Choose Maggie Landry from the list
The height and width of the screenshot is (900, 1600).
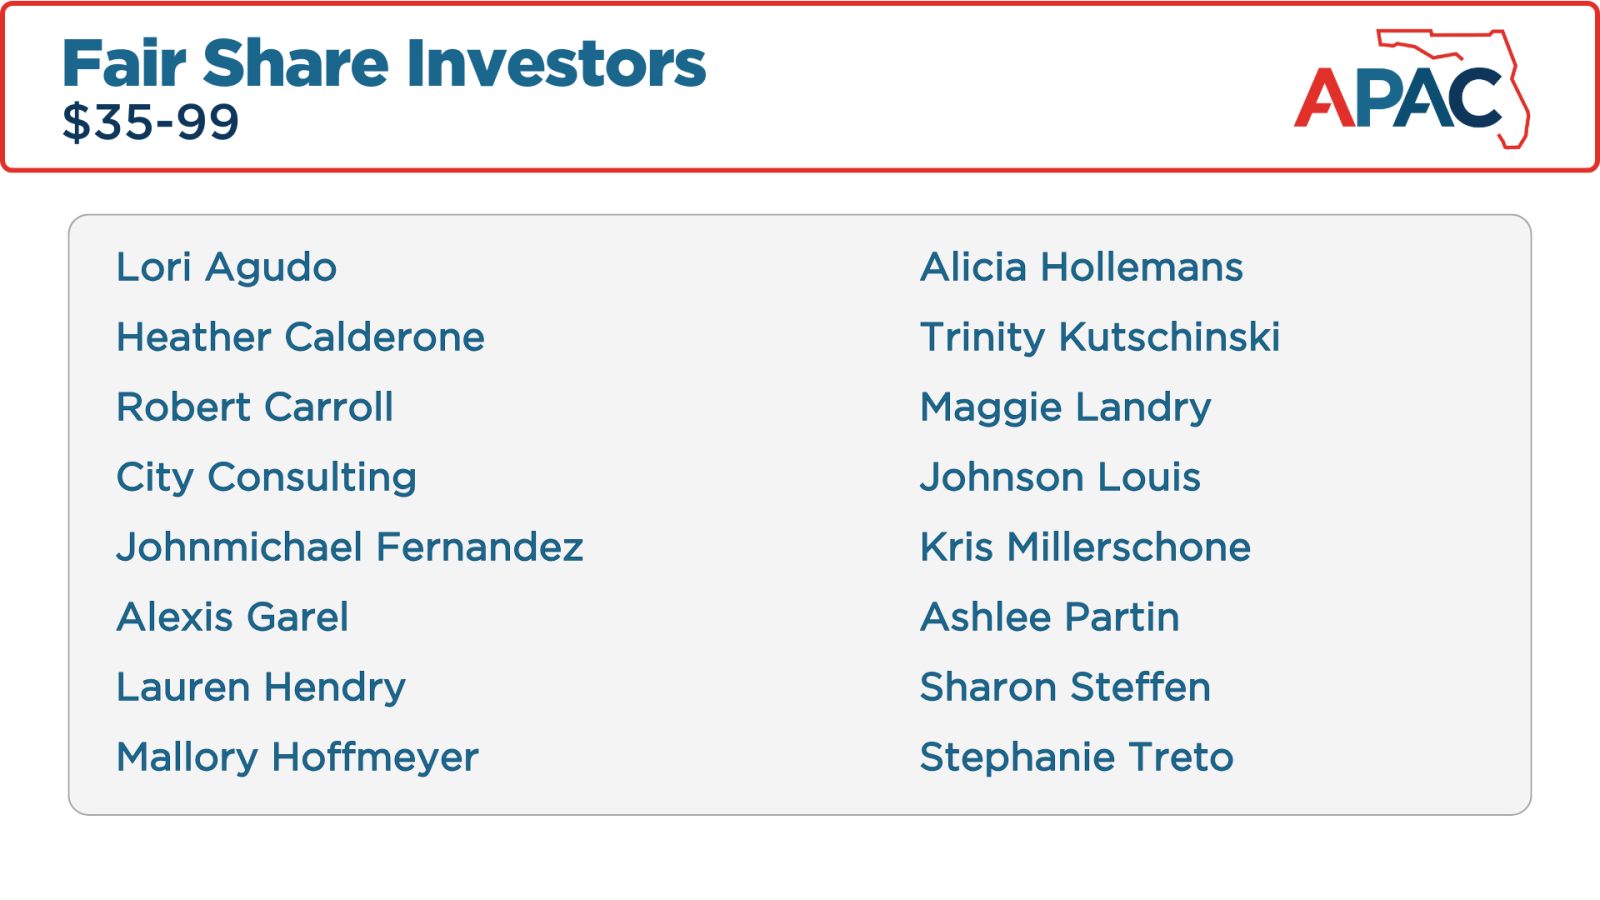point(1066,409)
